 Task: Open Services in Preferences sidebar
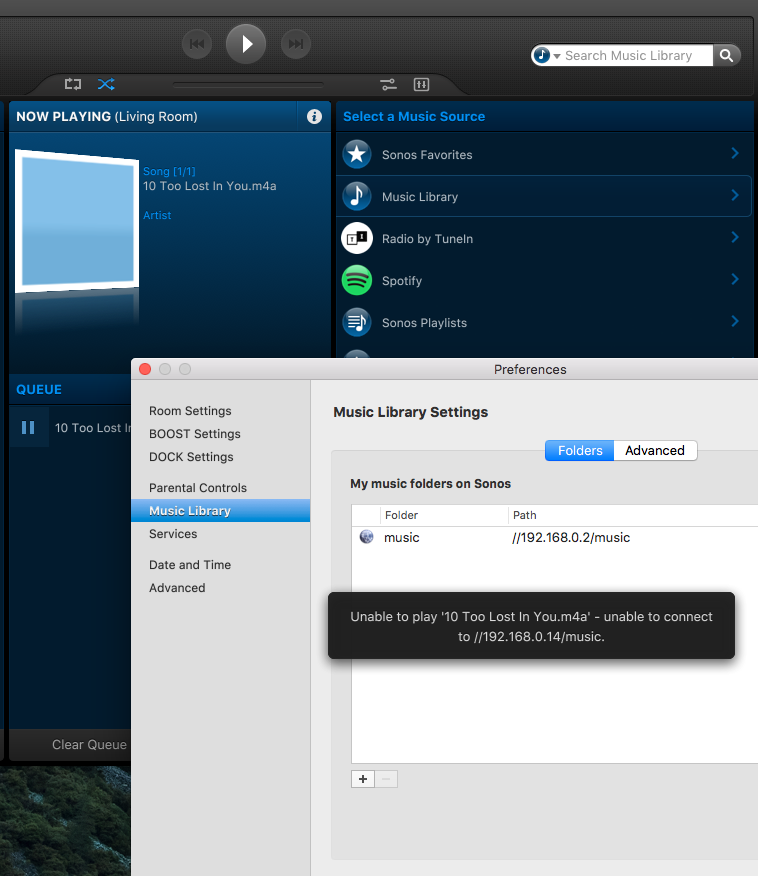coord(173,534)
